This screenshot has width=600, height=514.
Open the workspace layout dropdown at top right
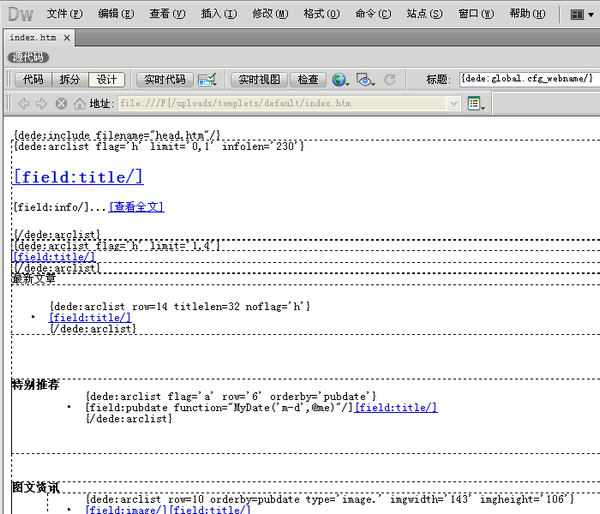(x=583, y=15)
